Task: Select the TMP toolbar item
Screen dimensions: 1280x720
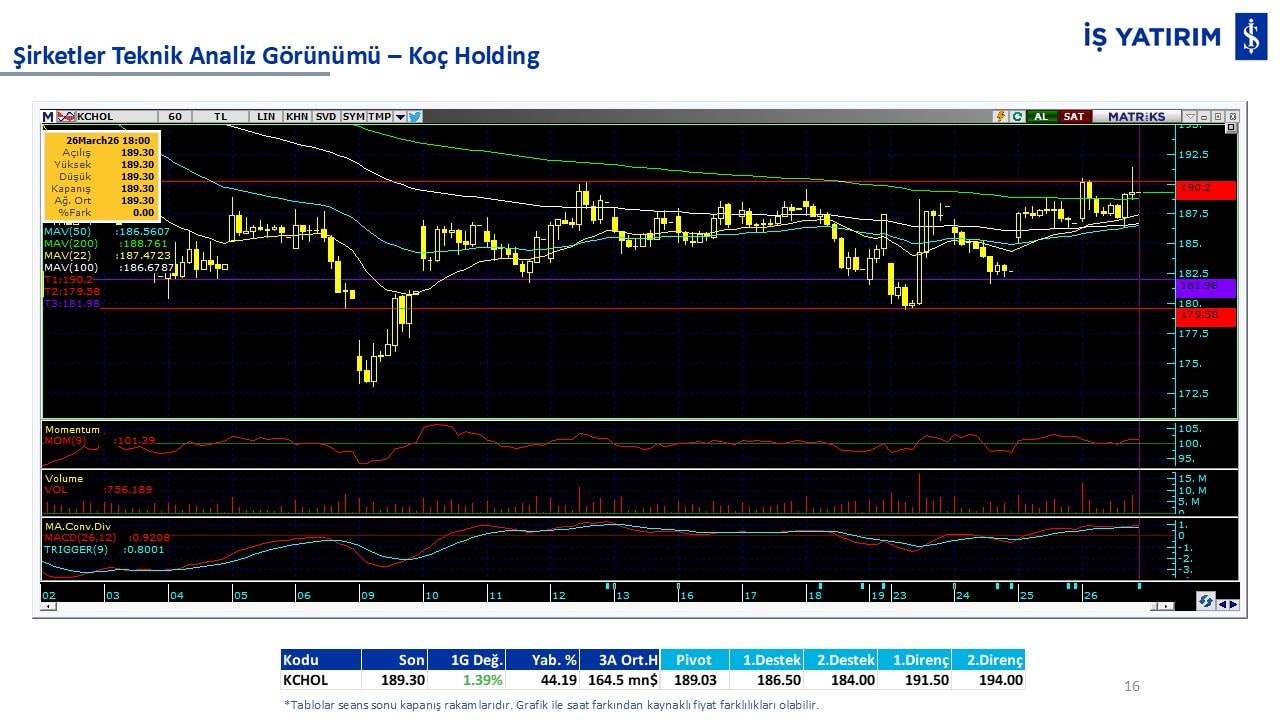Action: tap(379, 117)
